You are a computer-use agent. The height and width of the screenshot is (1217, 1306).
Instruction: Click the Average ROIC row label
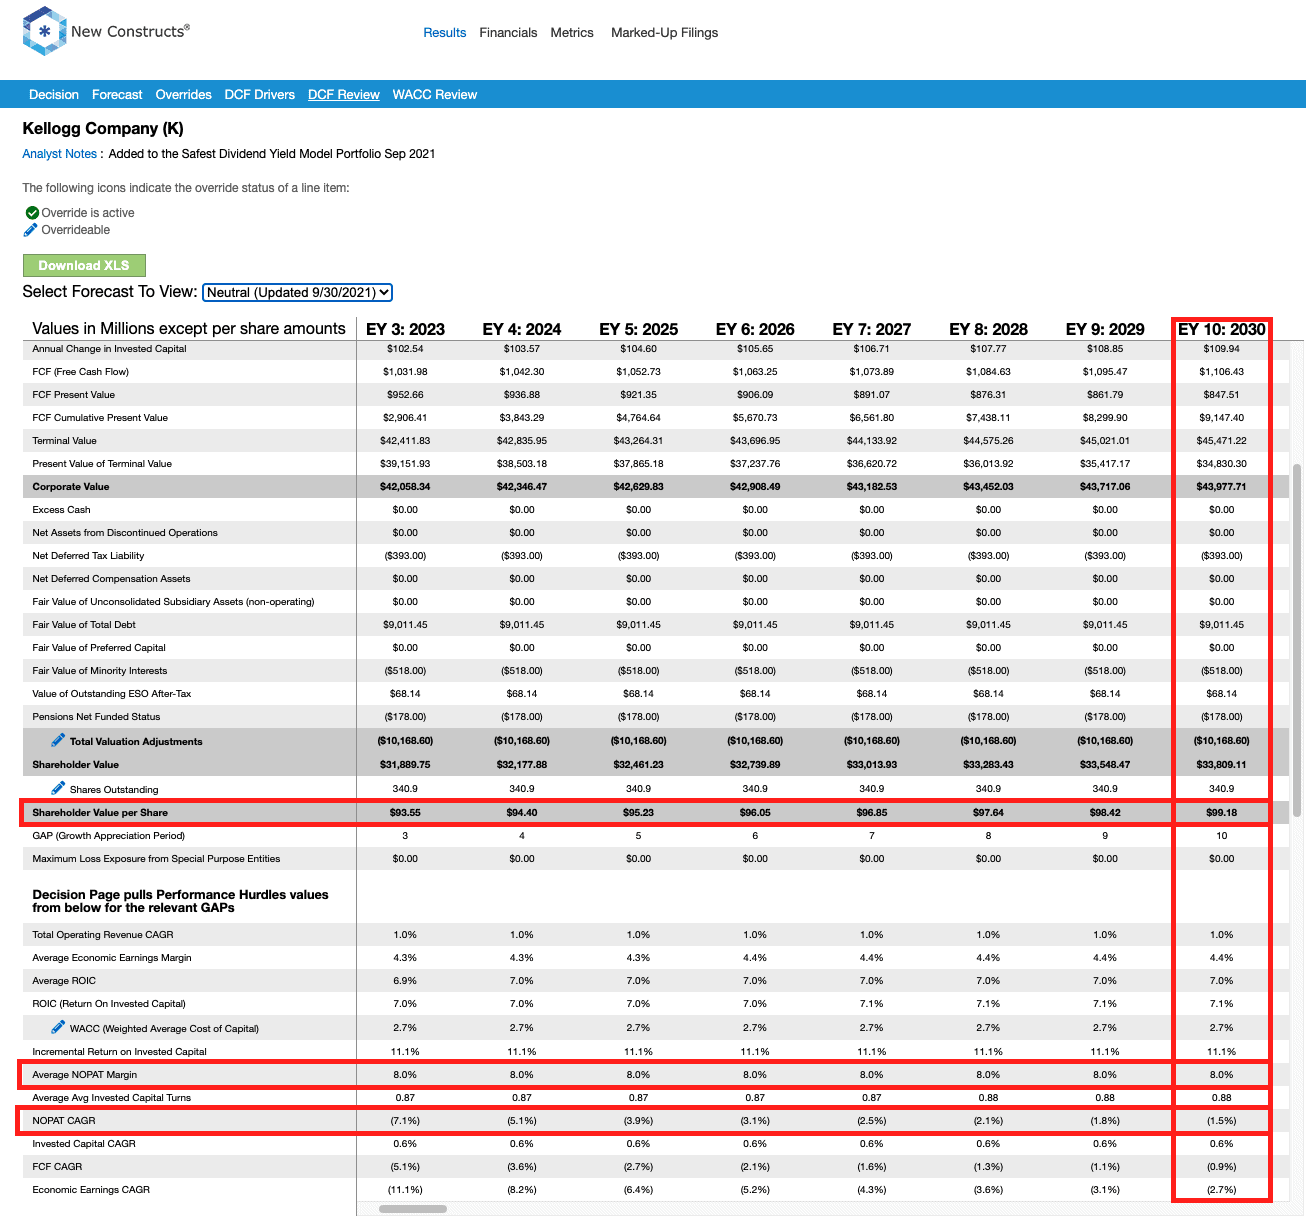65,981
